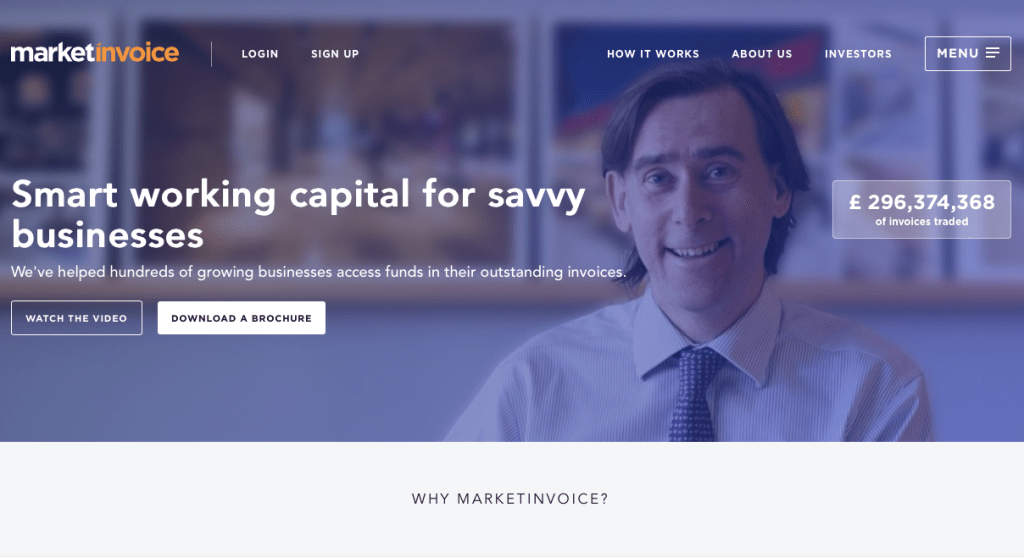Click the WHY MARKETINVOICE? heading
Viewport: 1024px width, 557px height.
[510, 499]
